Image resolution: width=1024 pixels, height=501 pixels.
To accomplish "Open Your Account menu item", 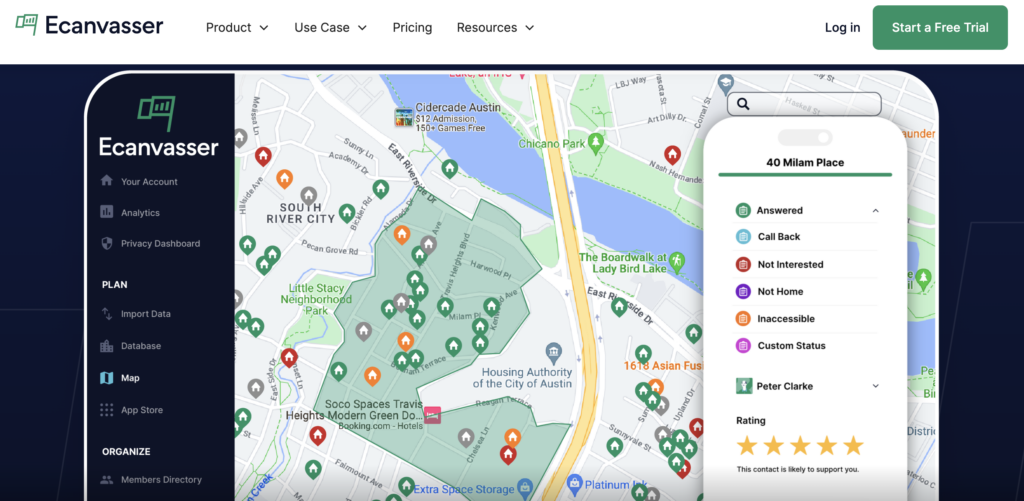I will (149, 182).
